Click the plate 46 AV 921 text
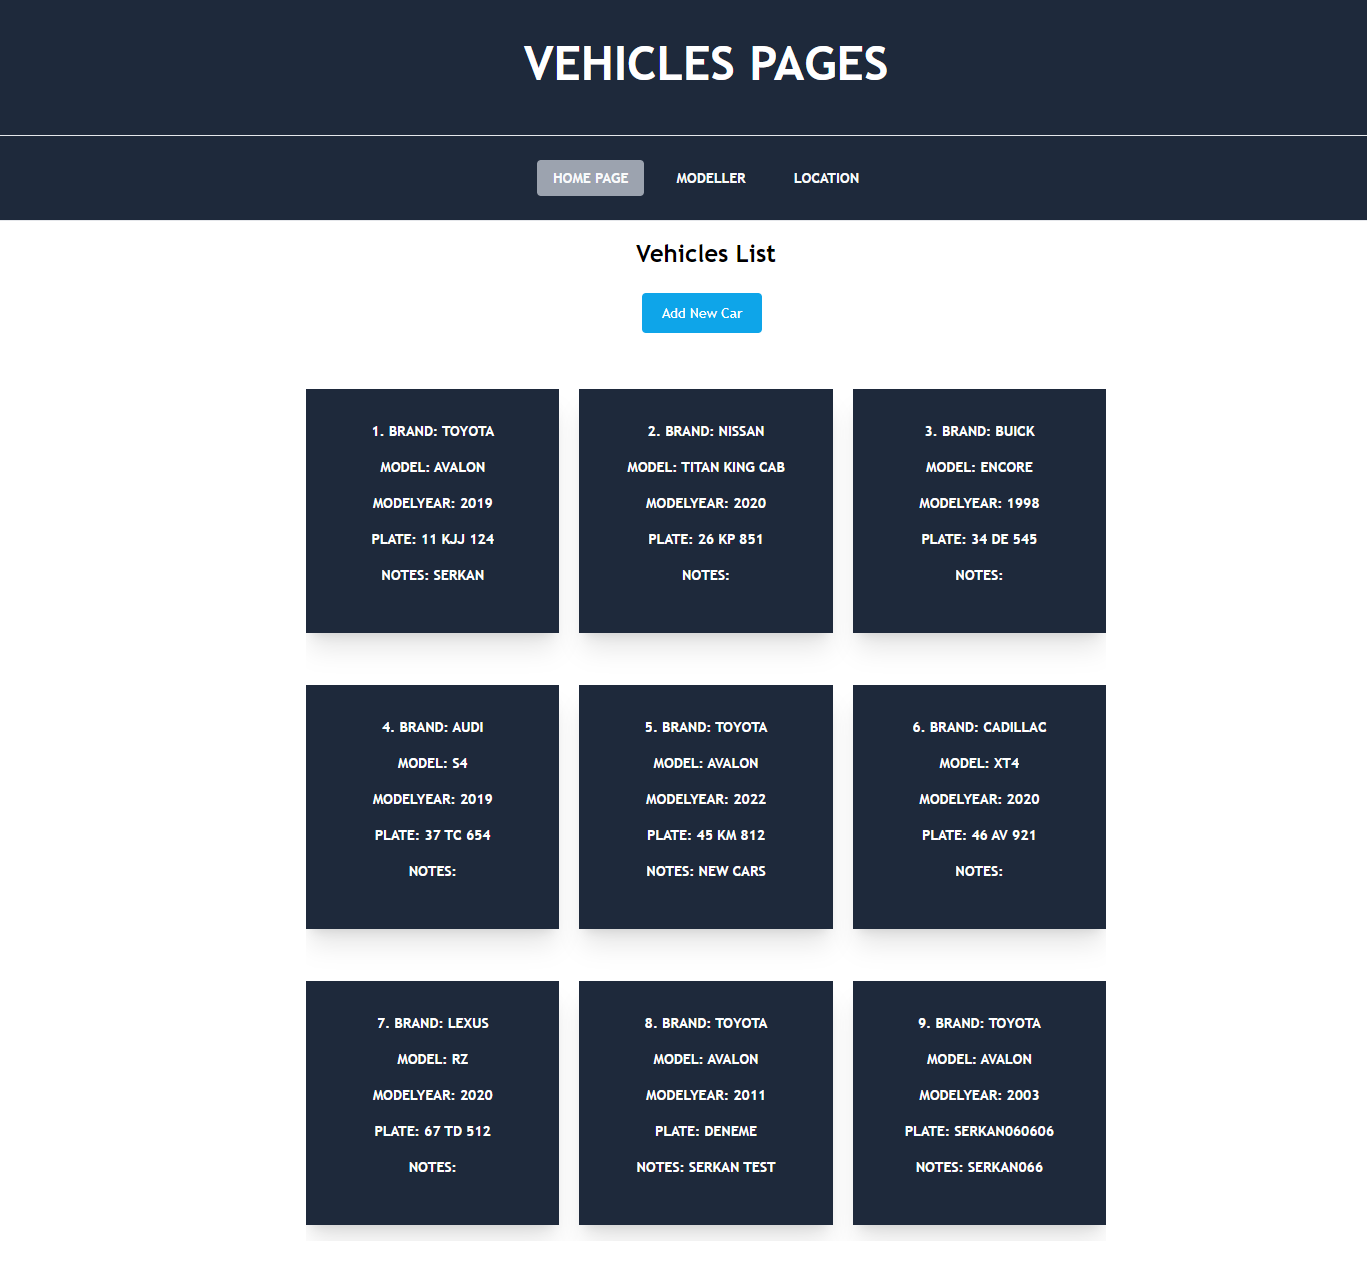Screen dimensions: 1367x1270 click(979, 835)
